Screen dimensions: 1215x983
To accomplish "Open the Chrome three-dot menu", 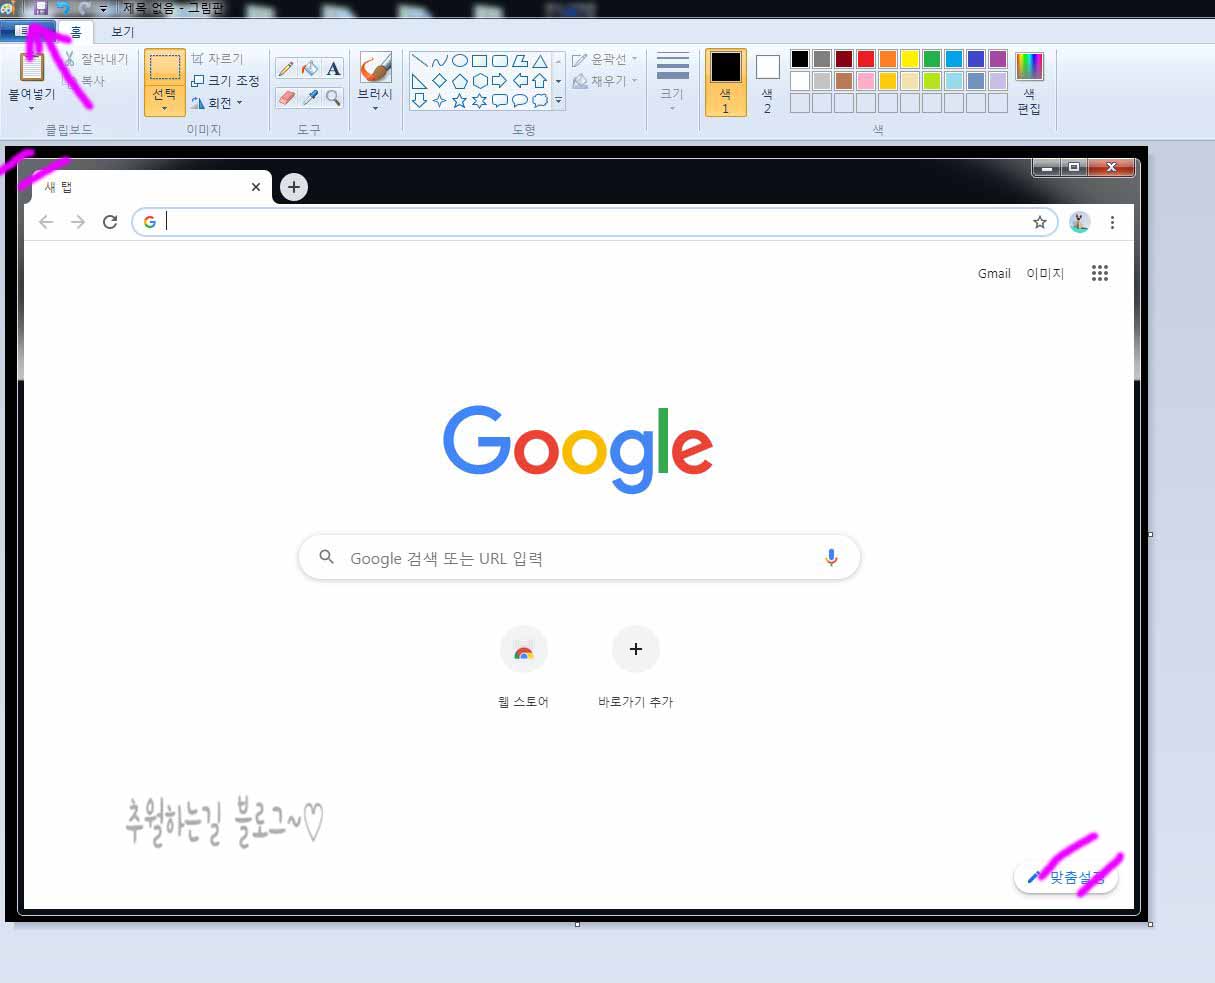I will 1112,222.
